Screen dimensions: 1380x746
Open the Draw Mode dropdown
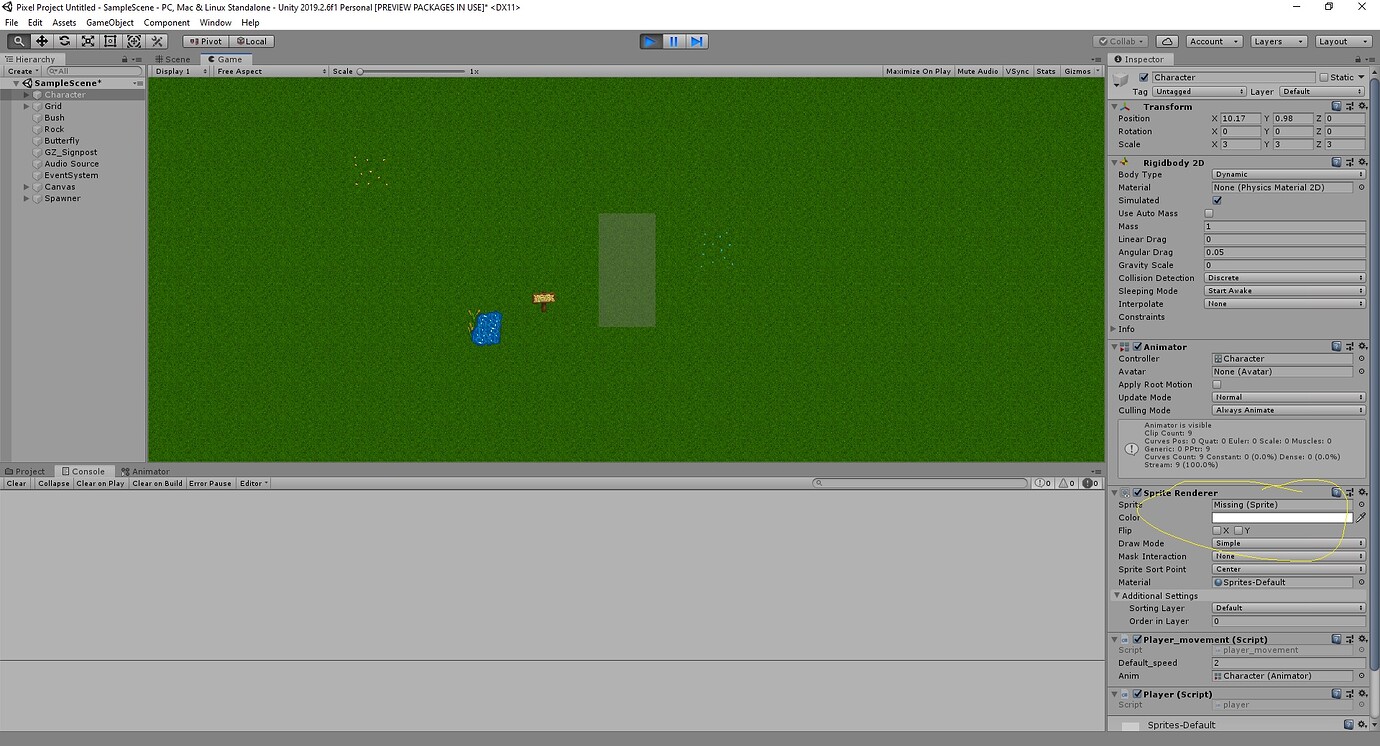tap(1287, 543)
